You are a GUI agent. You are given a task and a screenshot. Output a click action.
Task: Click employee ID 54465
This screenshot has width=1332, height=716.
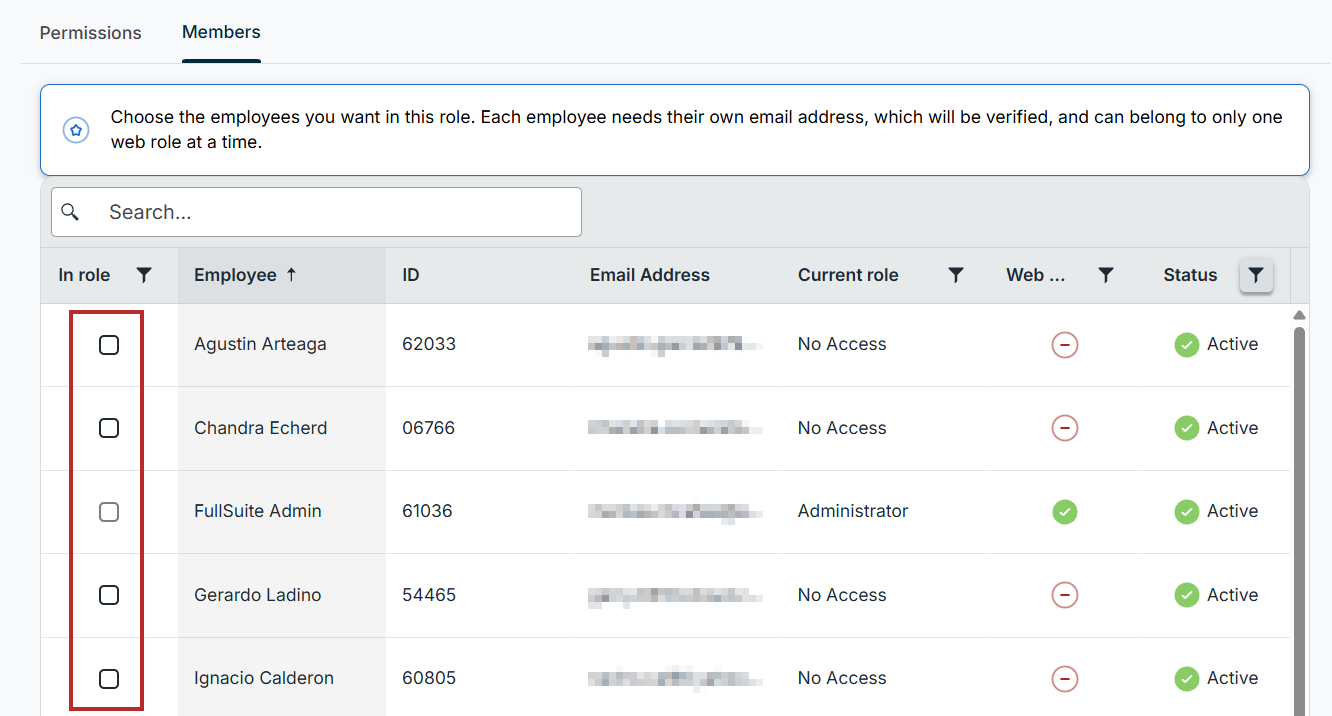429,595
